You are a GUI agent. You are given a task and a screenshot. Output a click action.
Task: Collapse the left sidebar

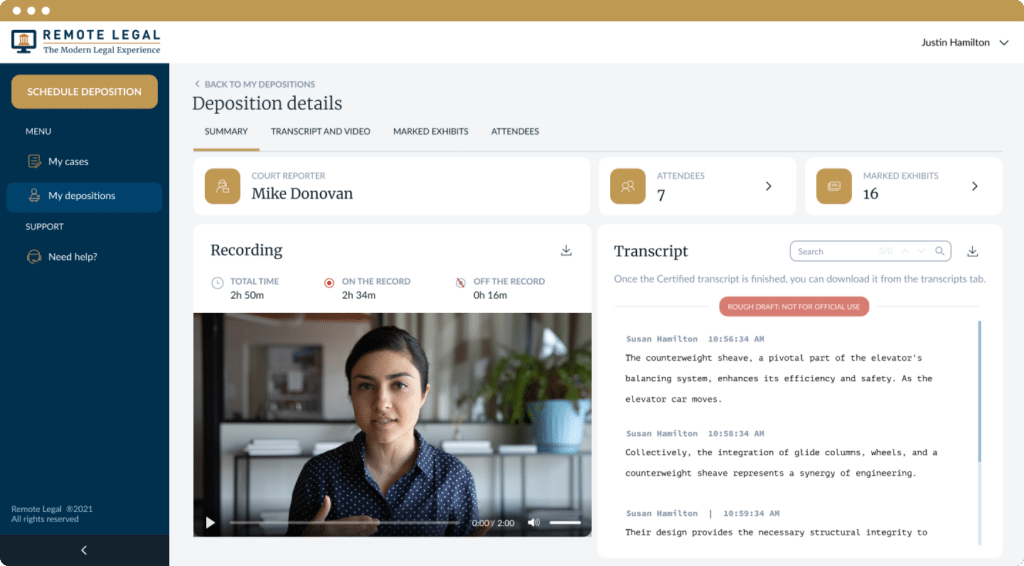[84, 550]
